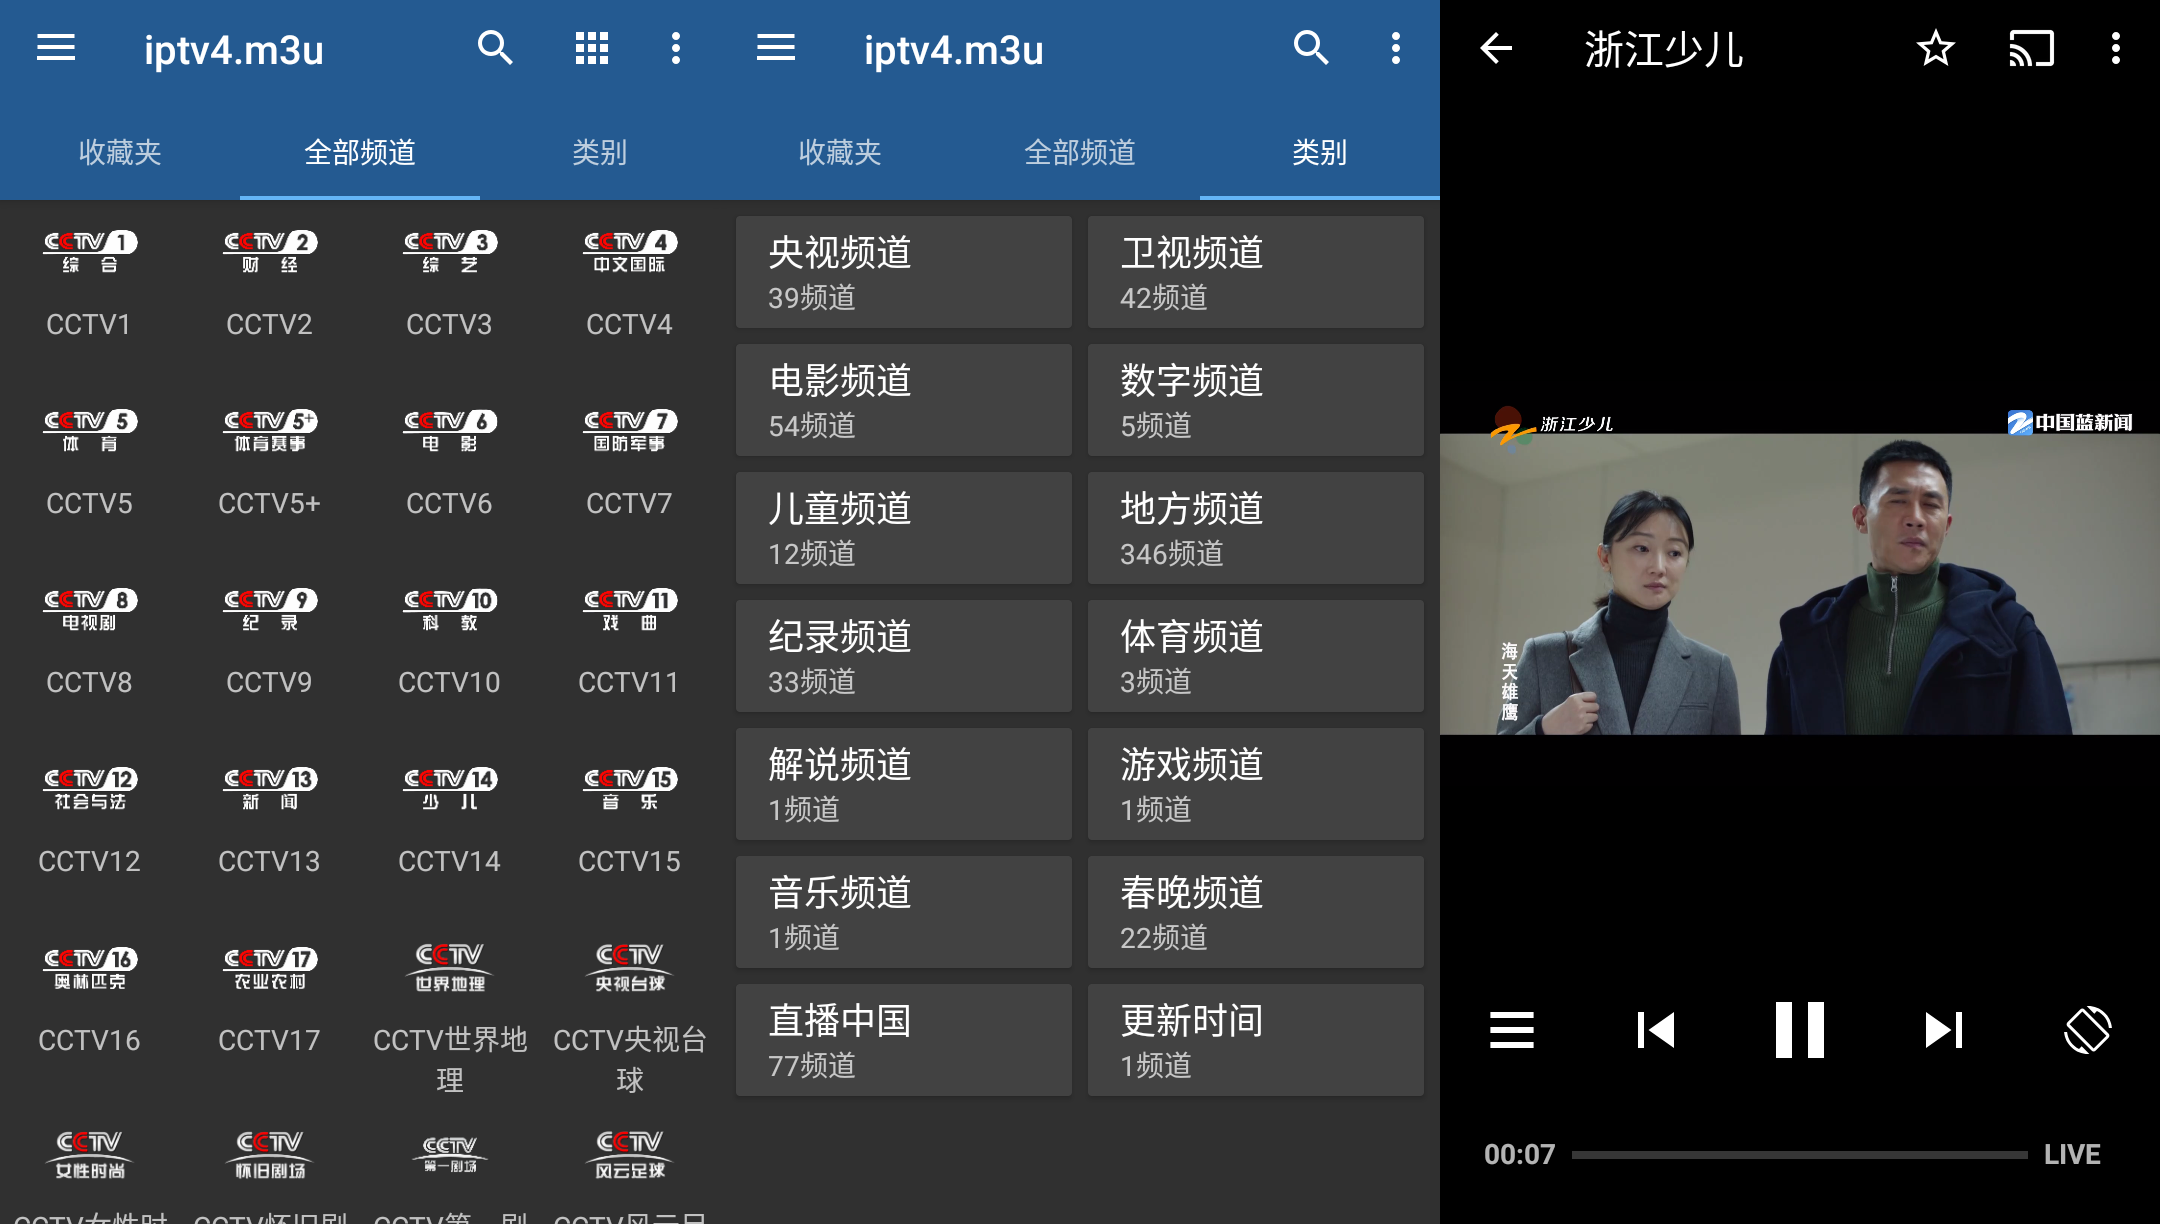Open the 央视频道 category
Image resolution: width=2160 pixels, height=1224 pixels.
click(x=902, y=271)
